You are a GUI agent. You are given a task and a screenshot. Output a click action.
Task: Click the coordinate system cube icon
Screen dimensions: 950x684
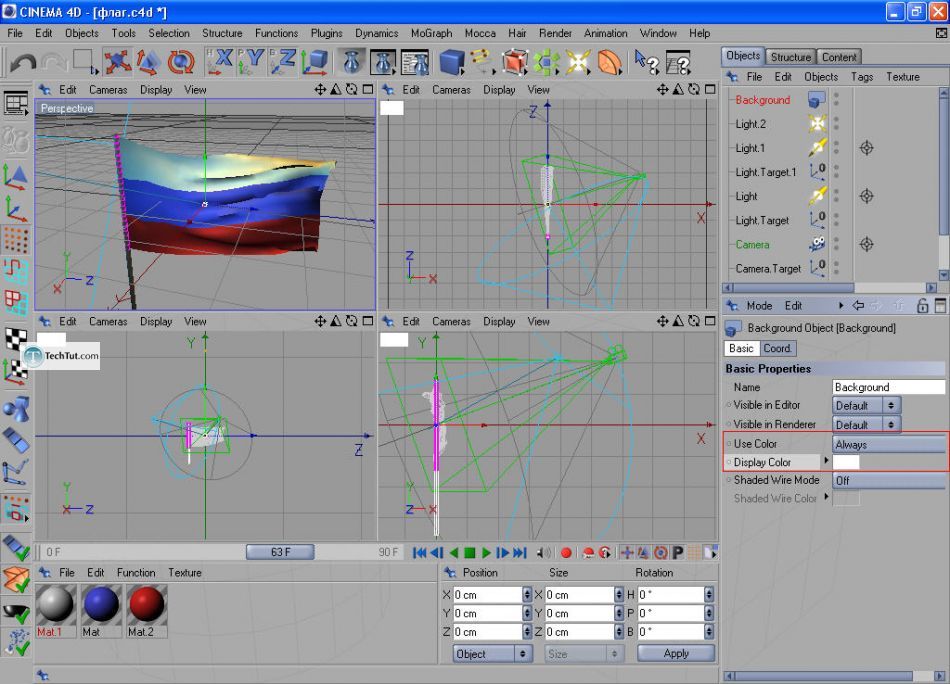pyautogui.click(x=315, y=62)
